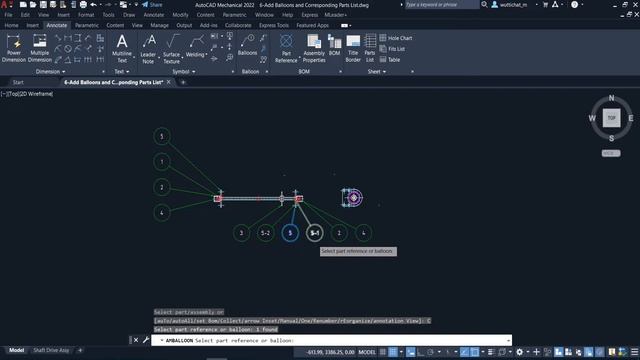This screenshot has width=640, height=360.
Task: Click the Autodesk App Store cart icon
Action: pos(545,4)
